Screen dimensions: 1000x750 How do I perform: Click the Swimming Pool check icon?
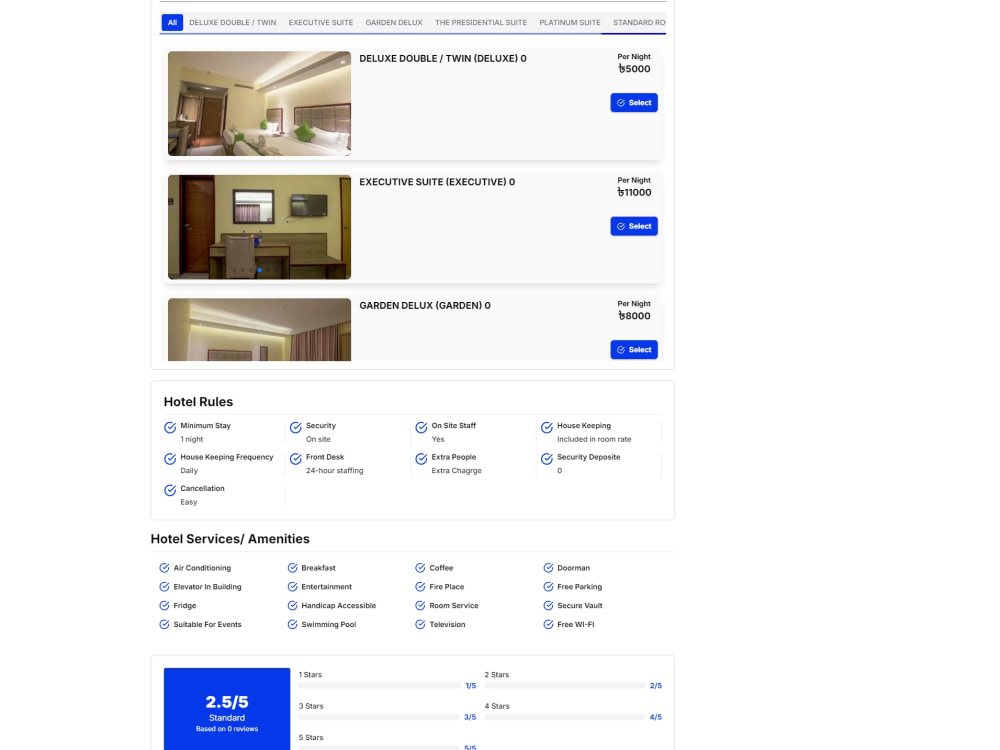293,624
